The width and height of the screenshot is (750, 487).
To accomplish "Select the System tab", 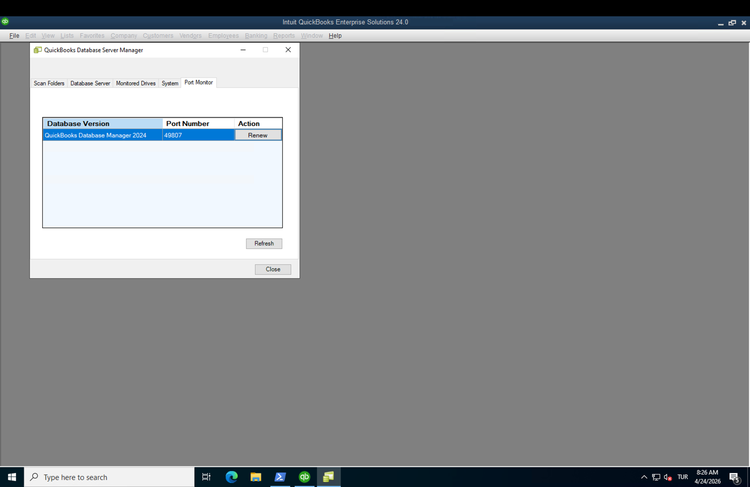I will pyautogui.click(x=170, y=83).
